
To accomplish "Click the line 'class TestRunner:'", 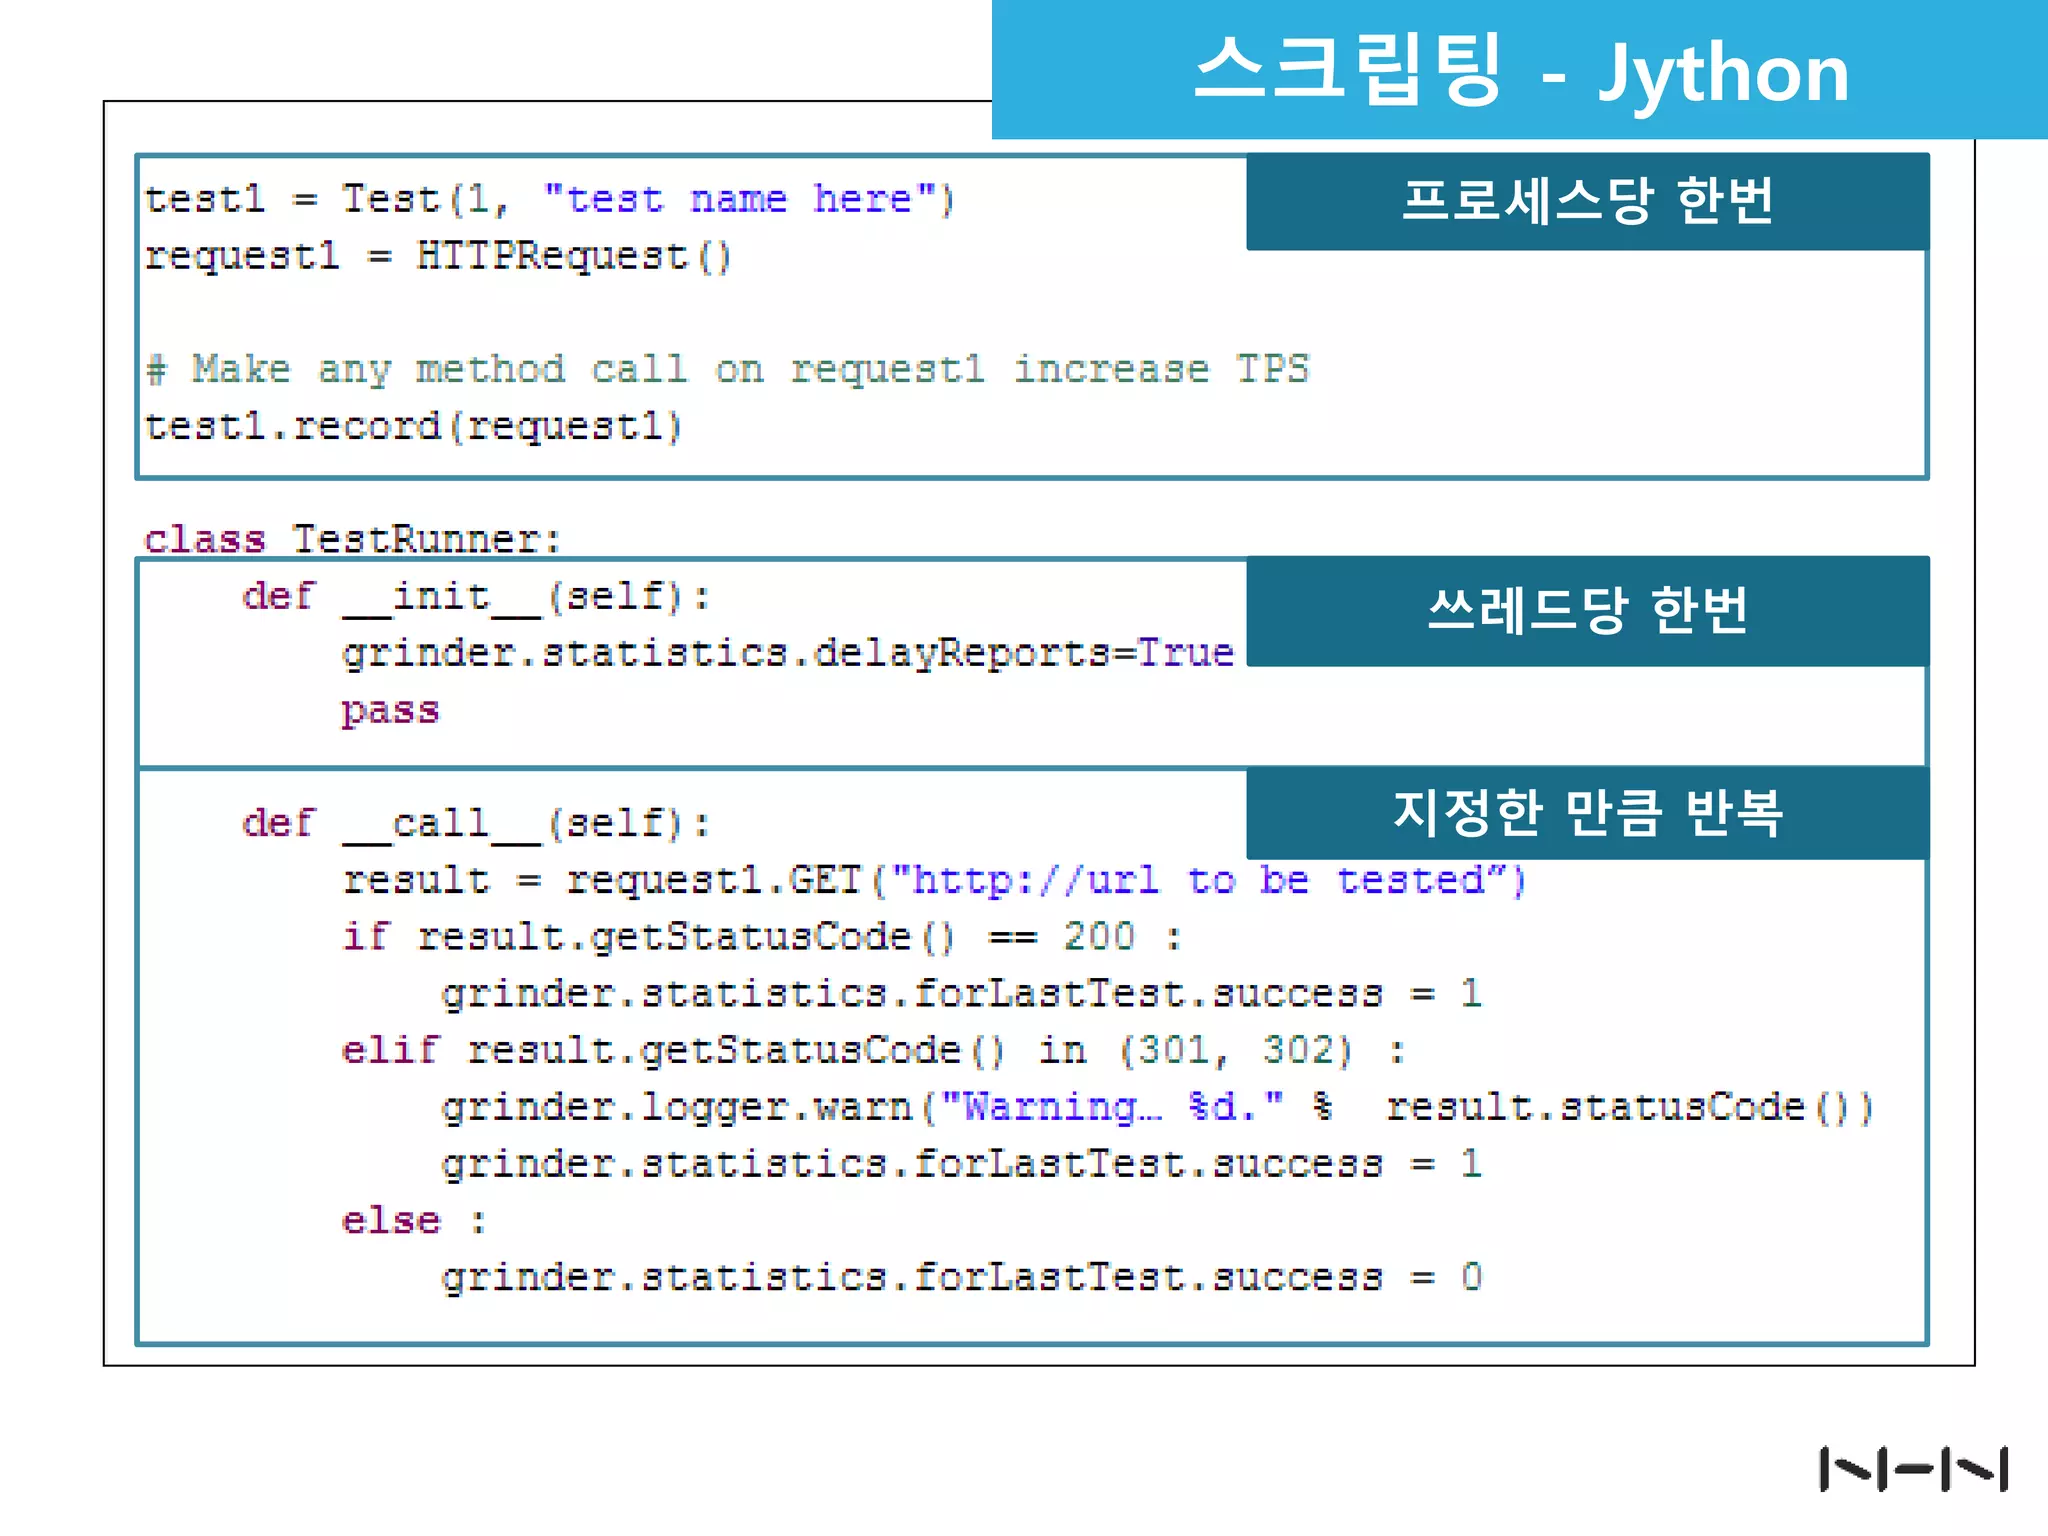I will click(352, 539).
